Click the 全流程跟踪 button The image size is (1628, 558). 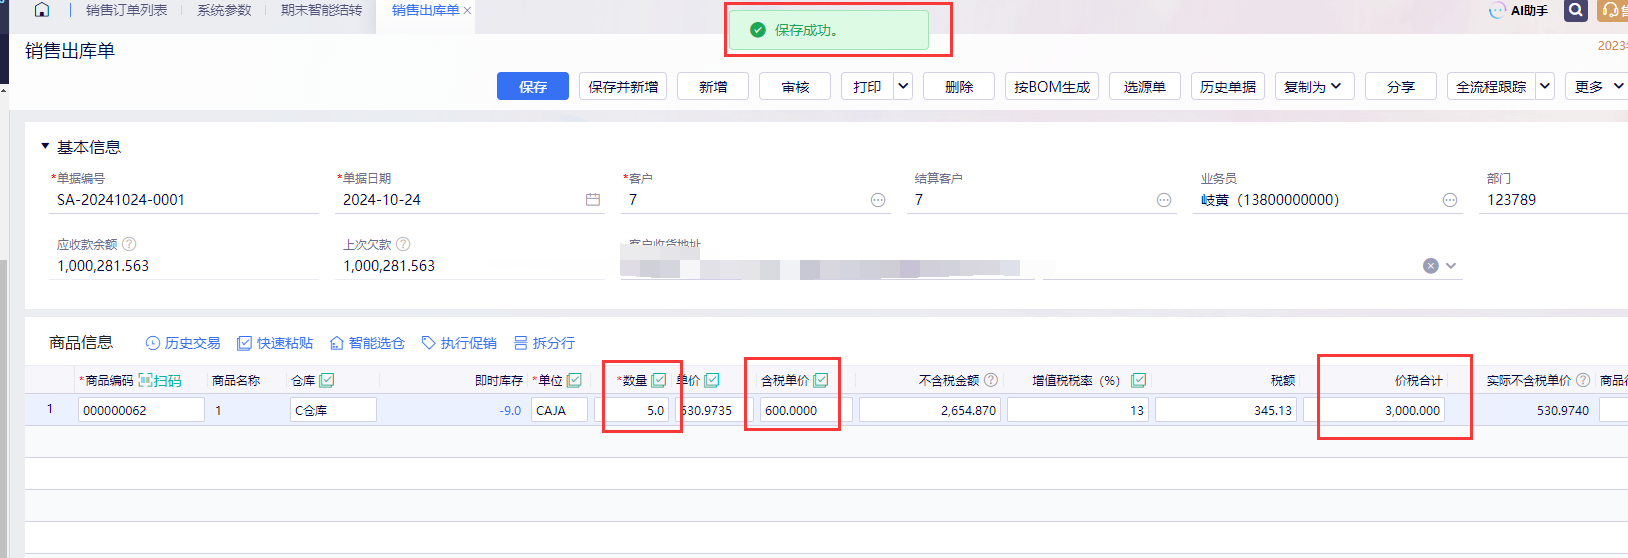tap(1491, 86)
